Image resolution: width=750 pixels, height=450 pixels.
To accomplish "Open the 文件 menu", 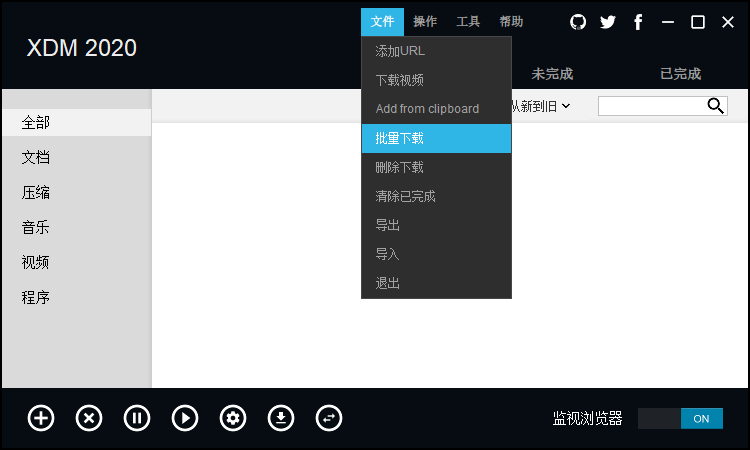I will tap(382, 22).
